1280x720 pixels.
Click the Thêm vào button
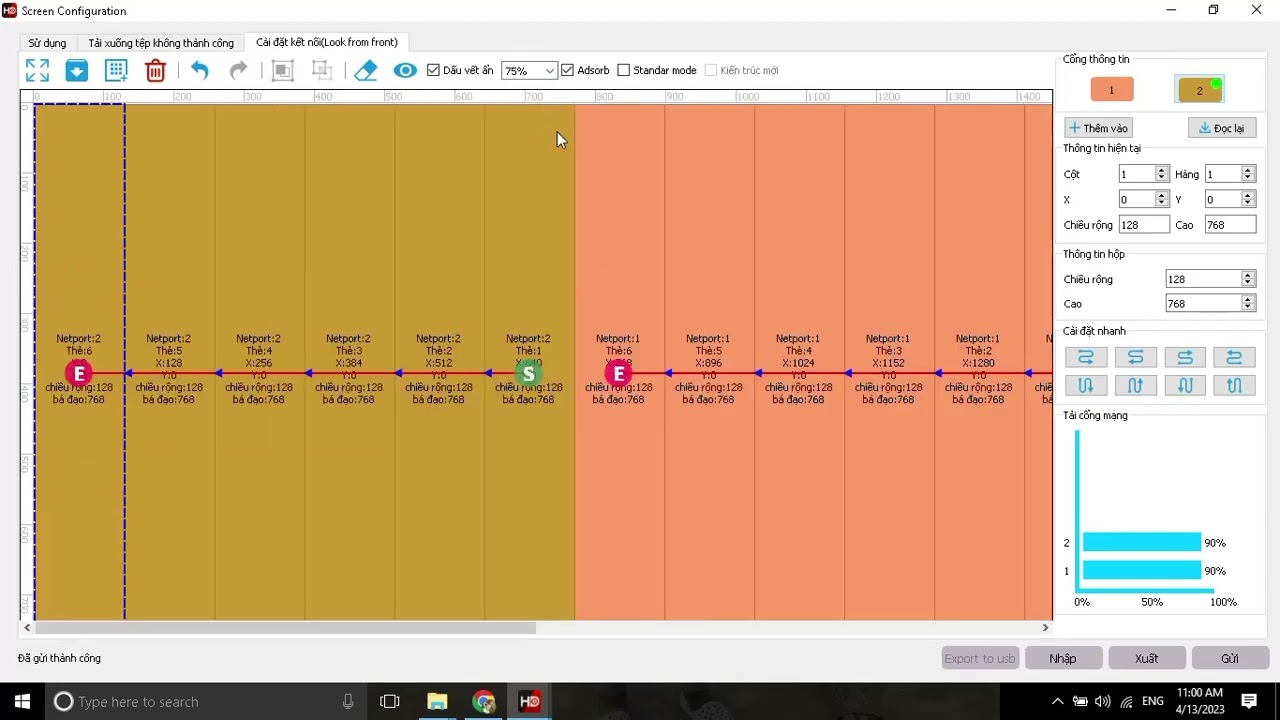[x=1098, y=128]
